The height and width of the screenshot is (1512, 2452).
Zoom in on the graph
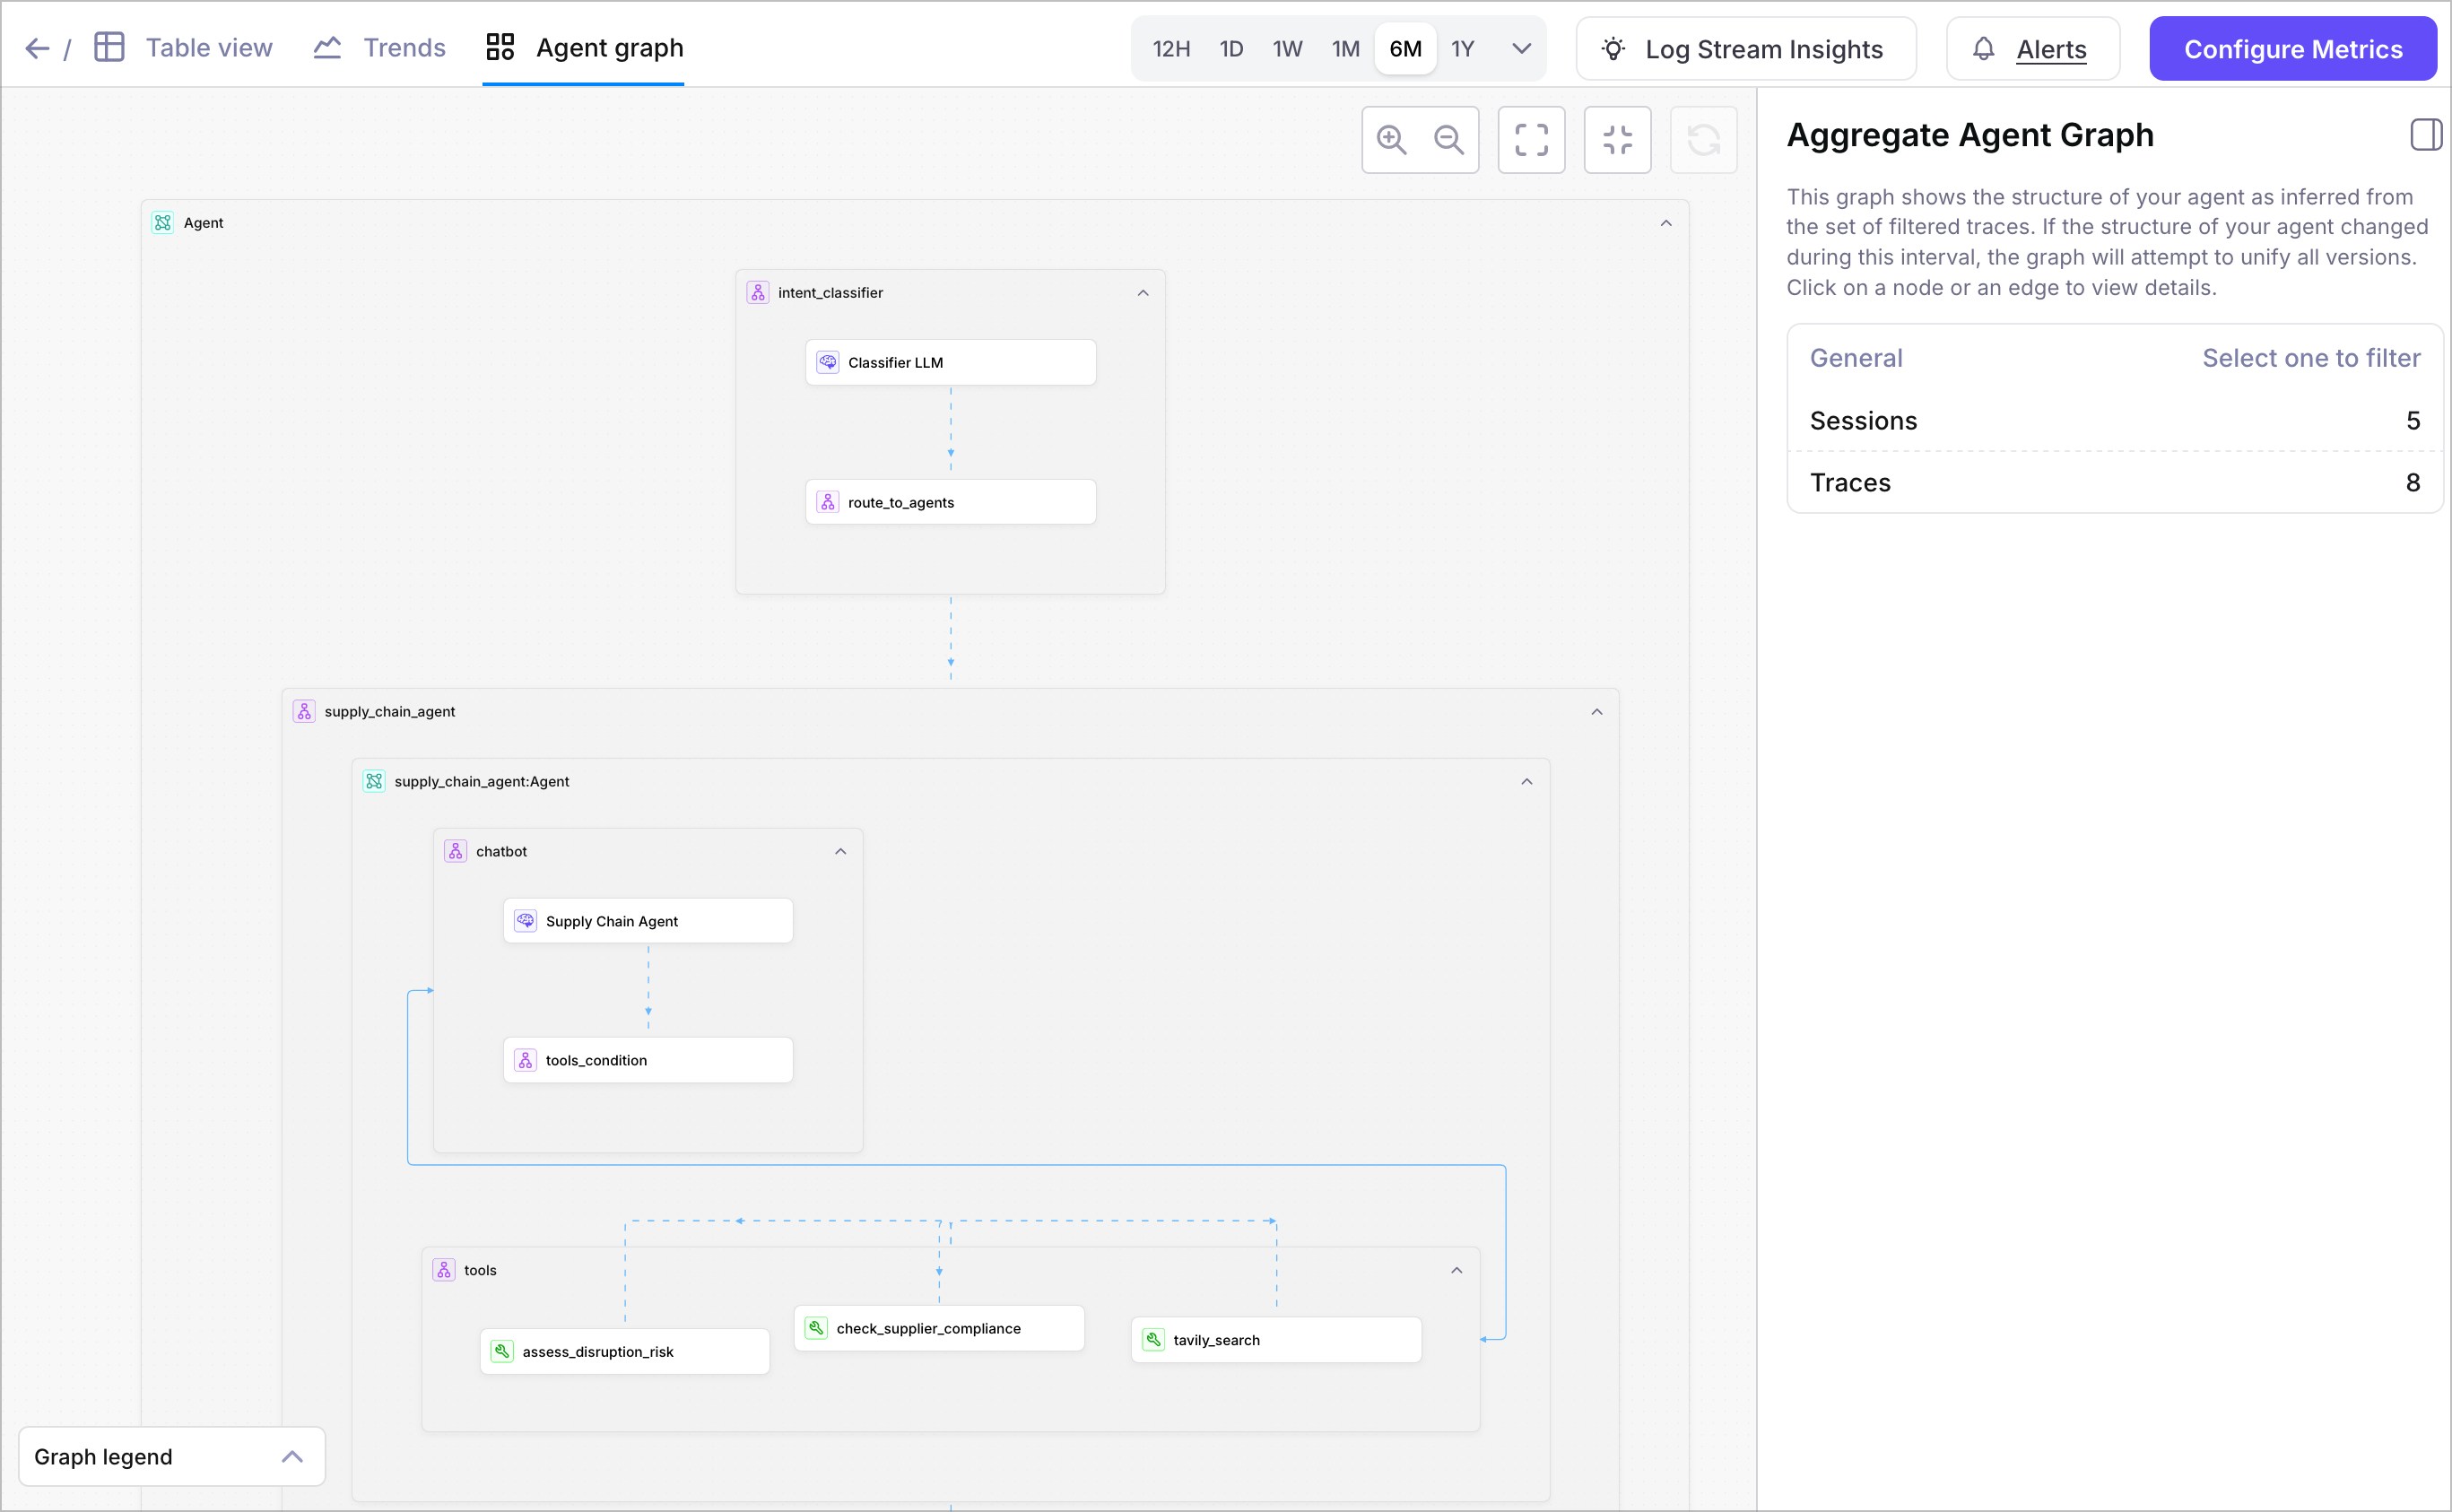point(1392,140)
